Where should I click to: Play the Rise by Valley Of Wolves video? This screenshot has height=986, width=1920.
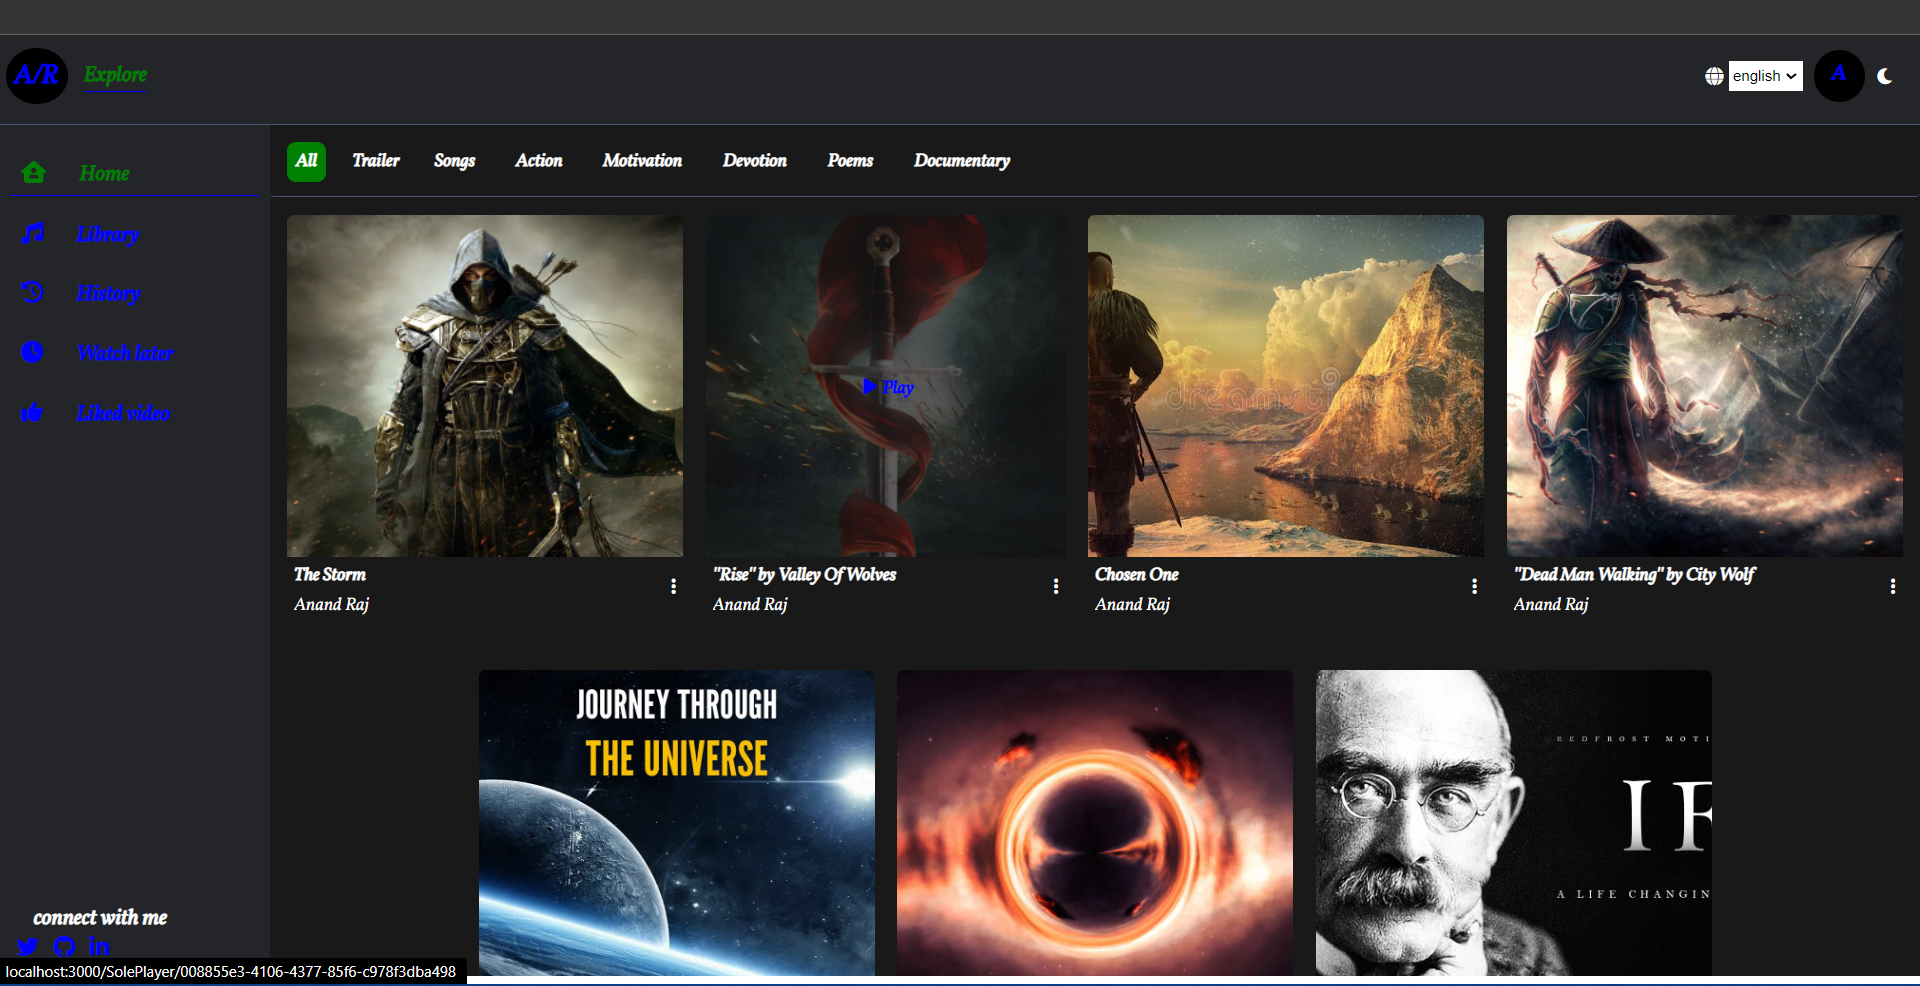888,387
